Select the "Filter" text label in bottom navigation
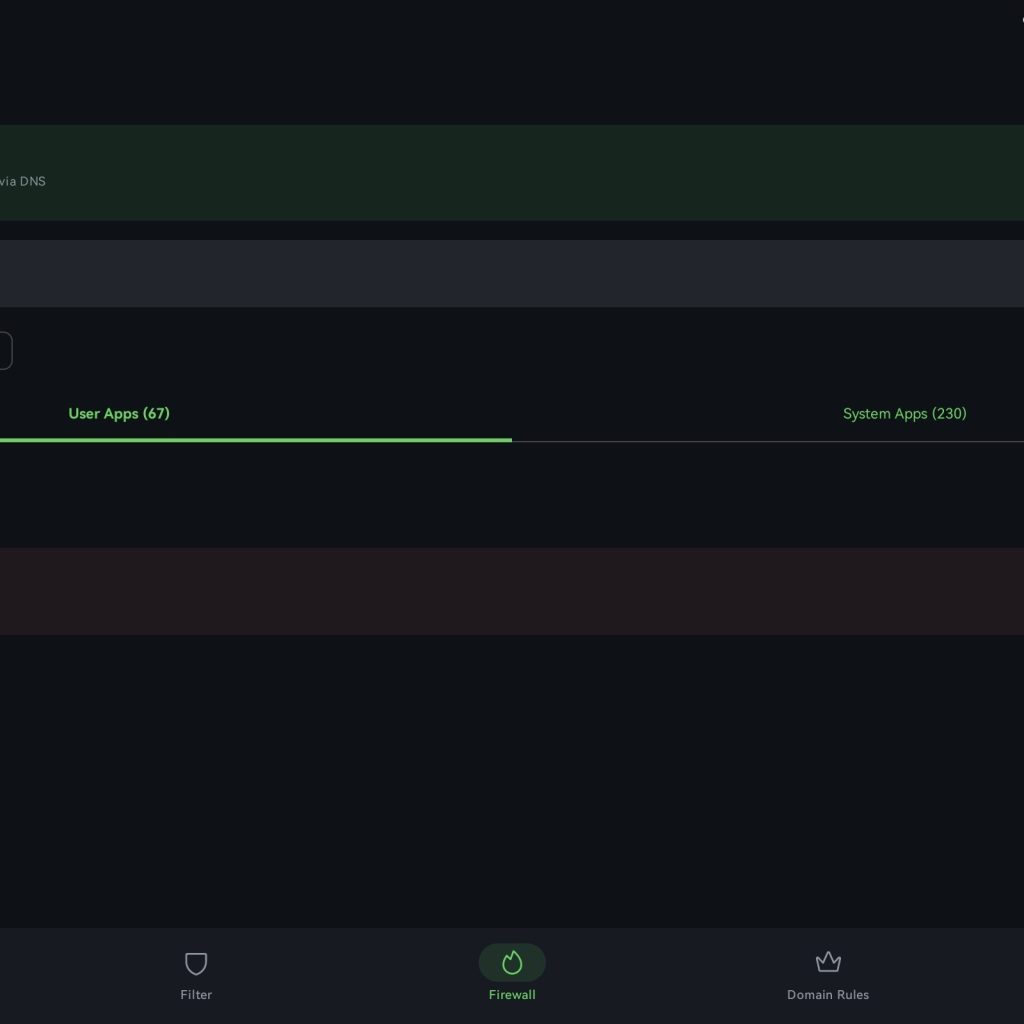Viewport: 1024px width, 1024px height. click(x=196, y=995)
